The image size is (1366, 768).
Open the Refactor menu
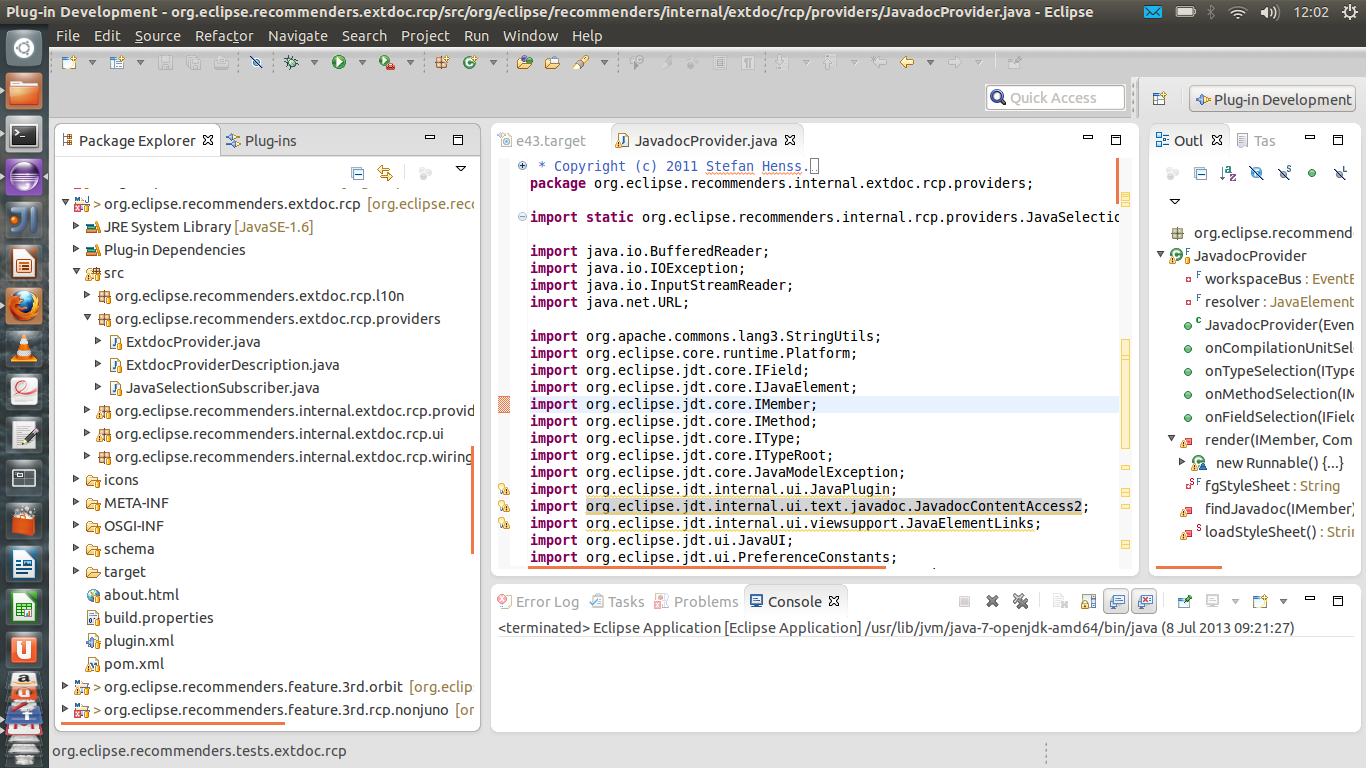[x=224, y=35]
